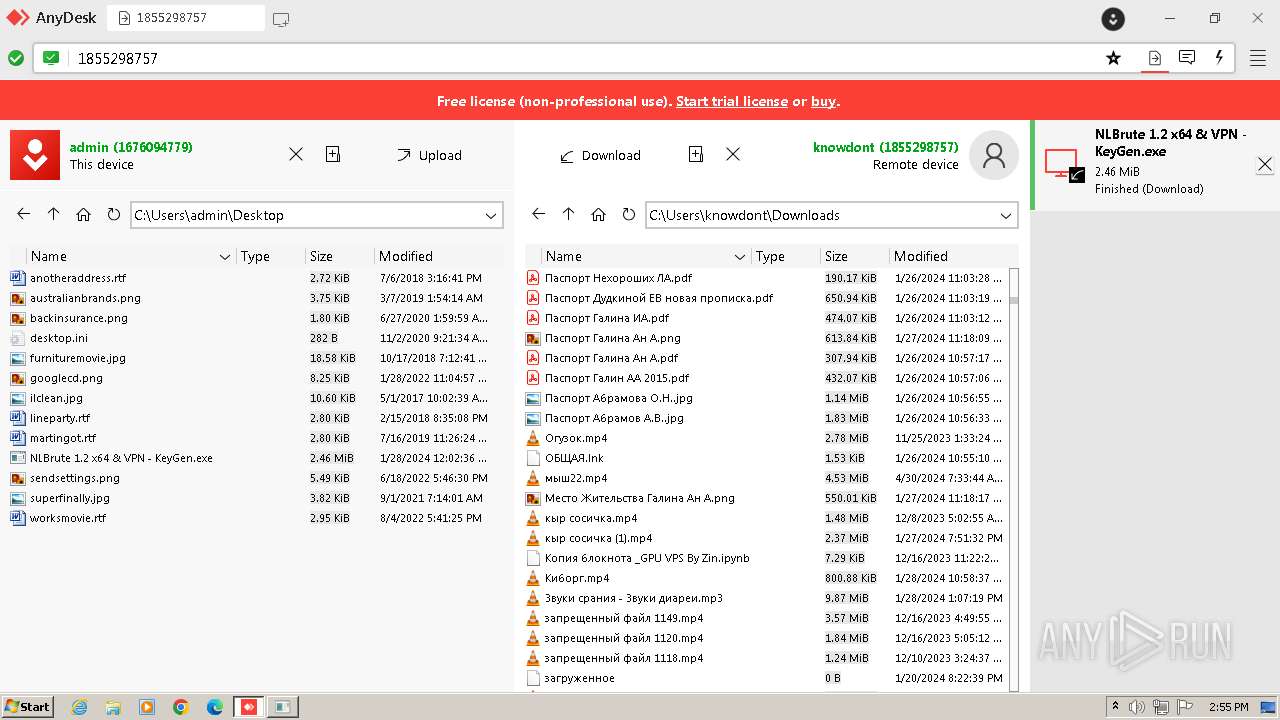Select загруженное item in remote list

tap(580, 678)
